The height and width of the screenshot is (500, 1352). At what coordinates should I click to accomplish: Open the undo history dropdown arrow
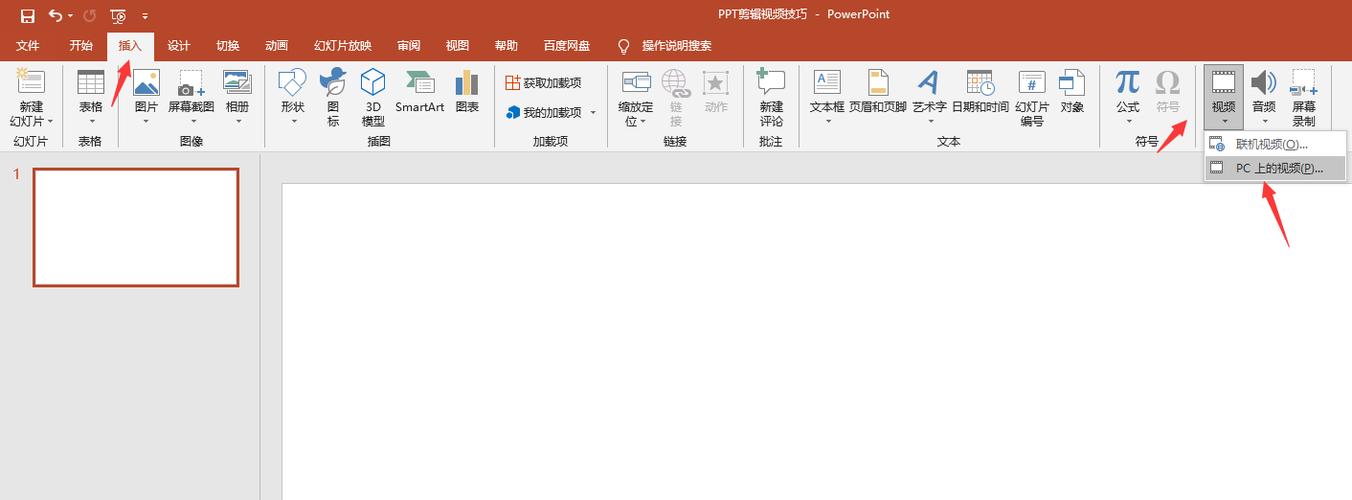tap(70, 17)
